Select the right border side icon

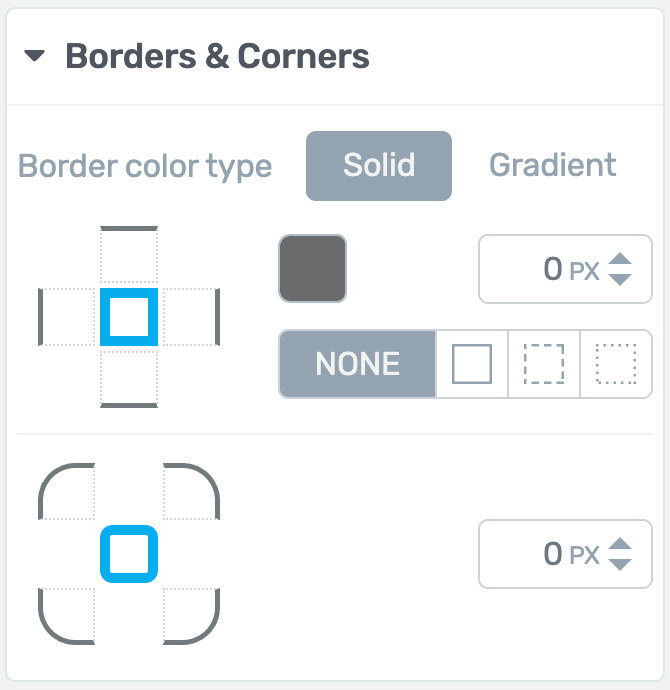coord(191,317)
